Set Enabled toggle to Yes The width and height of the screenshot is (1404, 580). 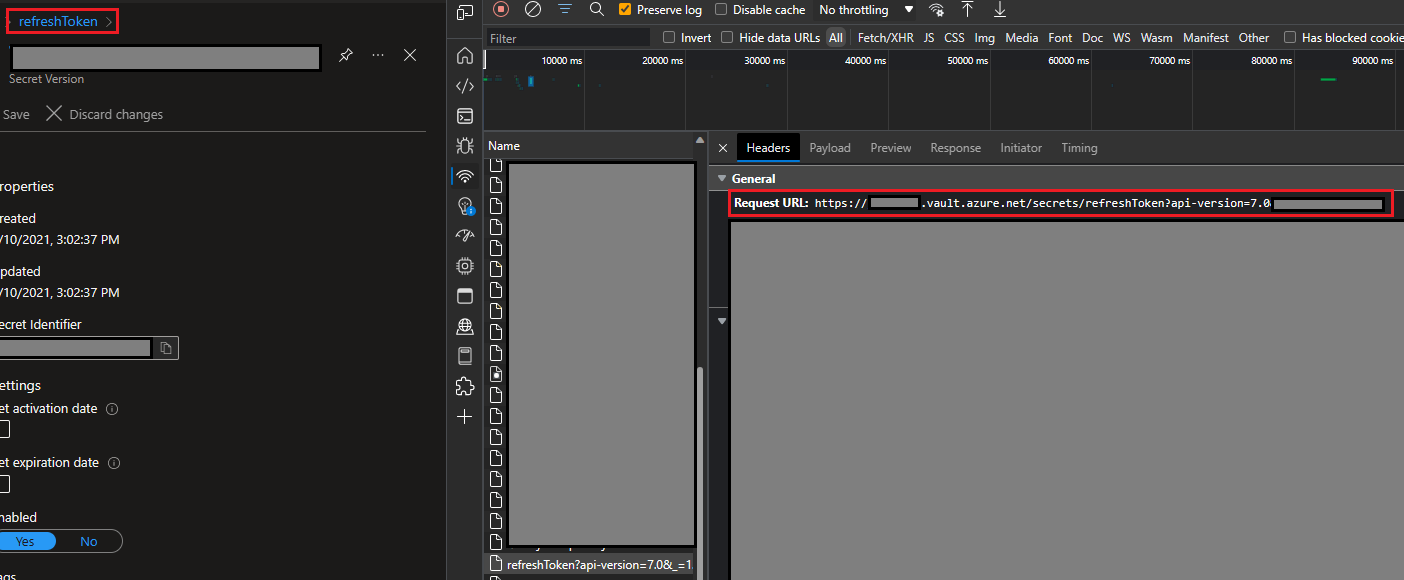[x=27, y=541]
